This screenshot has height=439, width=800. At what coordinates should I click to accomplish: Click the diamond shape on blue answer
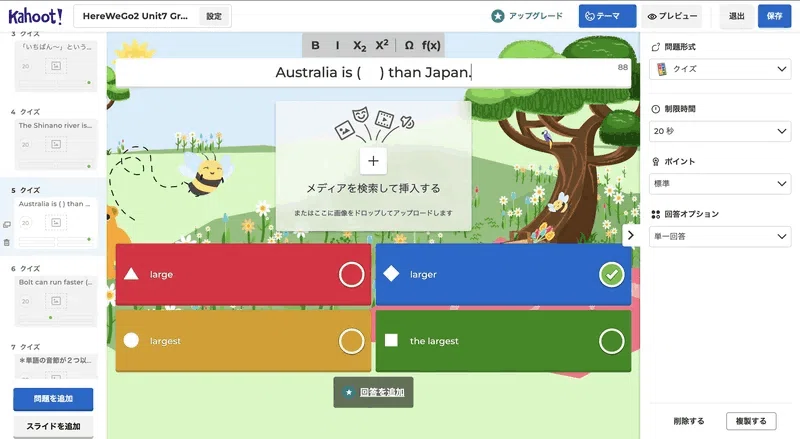tap(391, 274)
